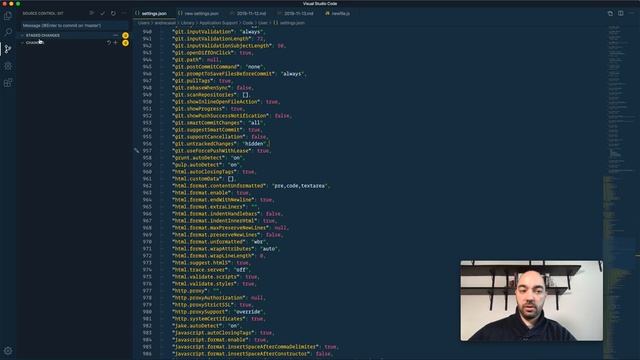This screenshot has width=640, height=360.
Task: Select the Source Control activity bar icon
Action: [x=8, y=49]
